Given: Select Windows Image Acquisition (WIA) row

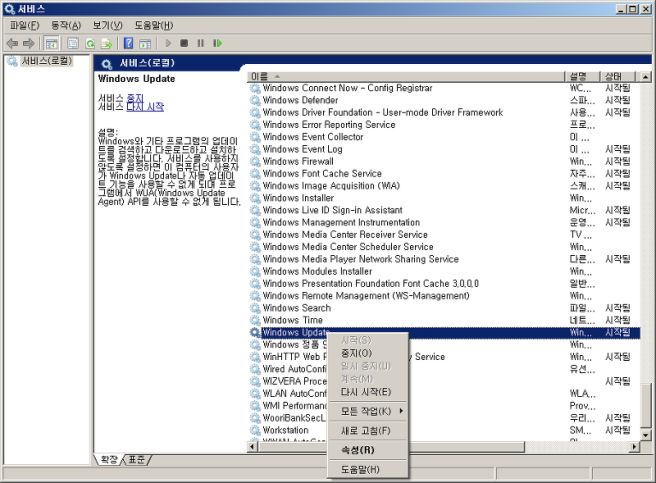Looking at the screenshot, I should point(443,186).
